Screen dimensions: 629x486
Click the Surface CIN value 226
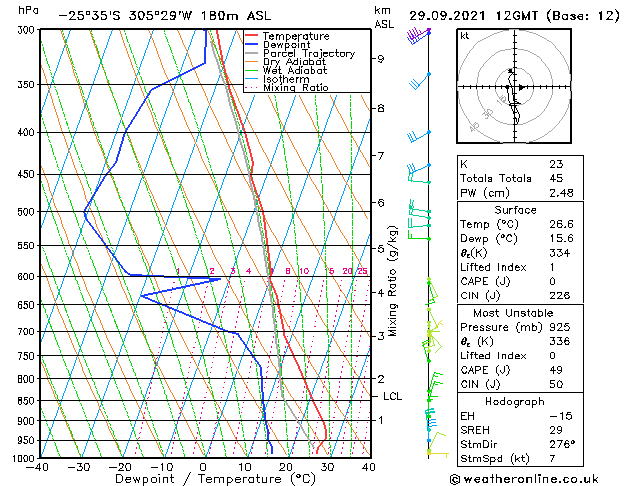click(560, 296)
